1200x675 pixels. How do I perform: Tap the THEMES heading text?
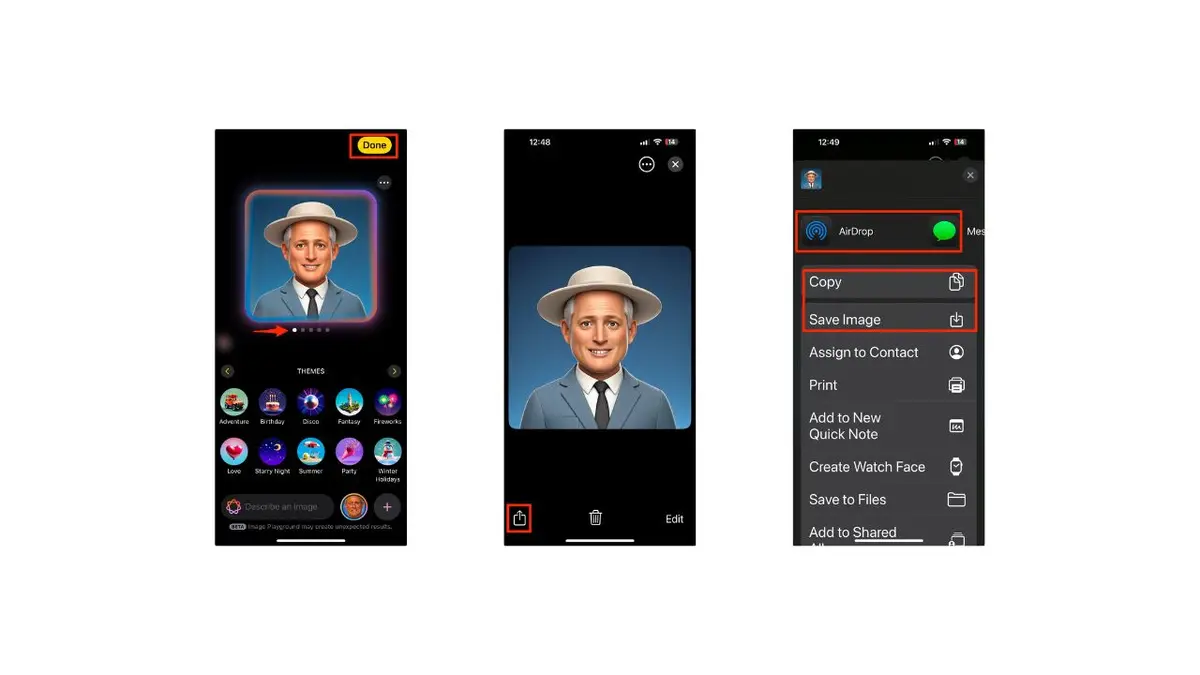[311, 371]
